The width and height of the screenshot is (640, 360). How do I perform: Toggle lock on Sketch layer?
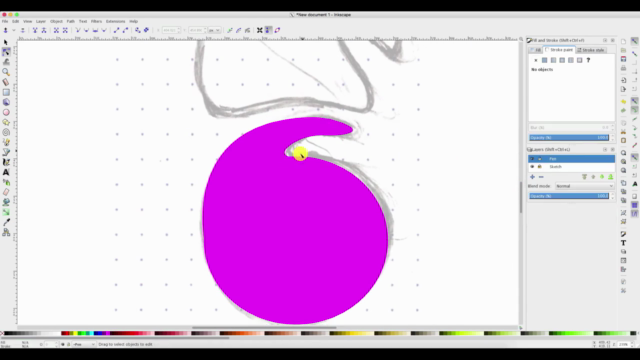coord(540,167)
